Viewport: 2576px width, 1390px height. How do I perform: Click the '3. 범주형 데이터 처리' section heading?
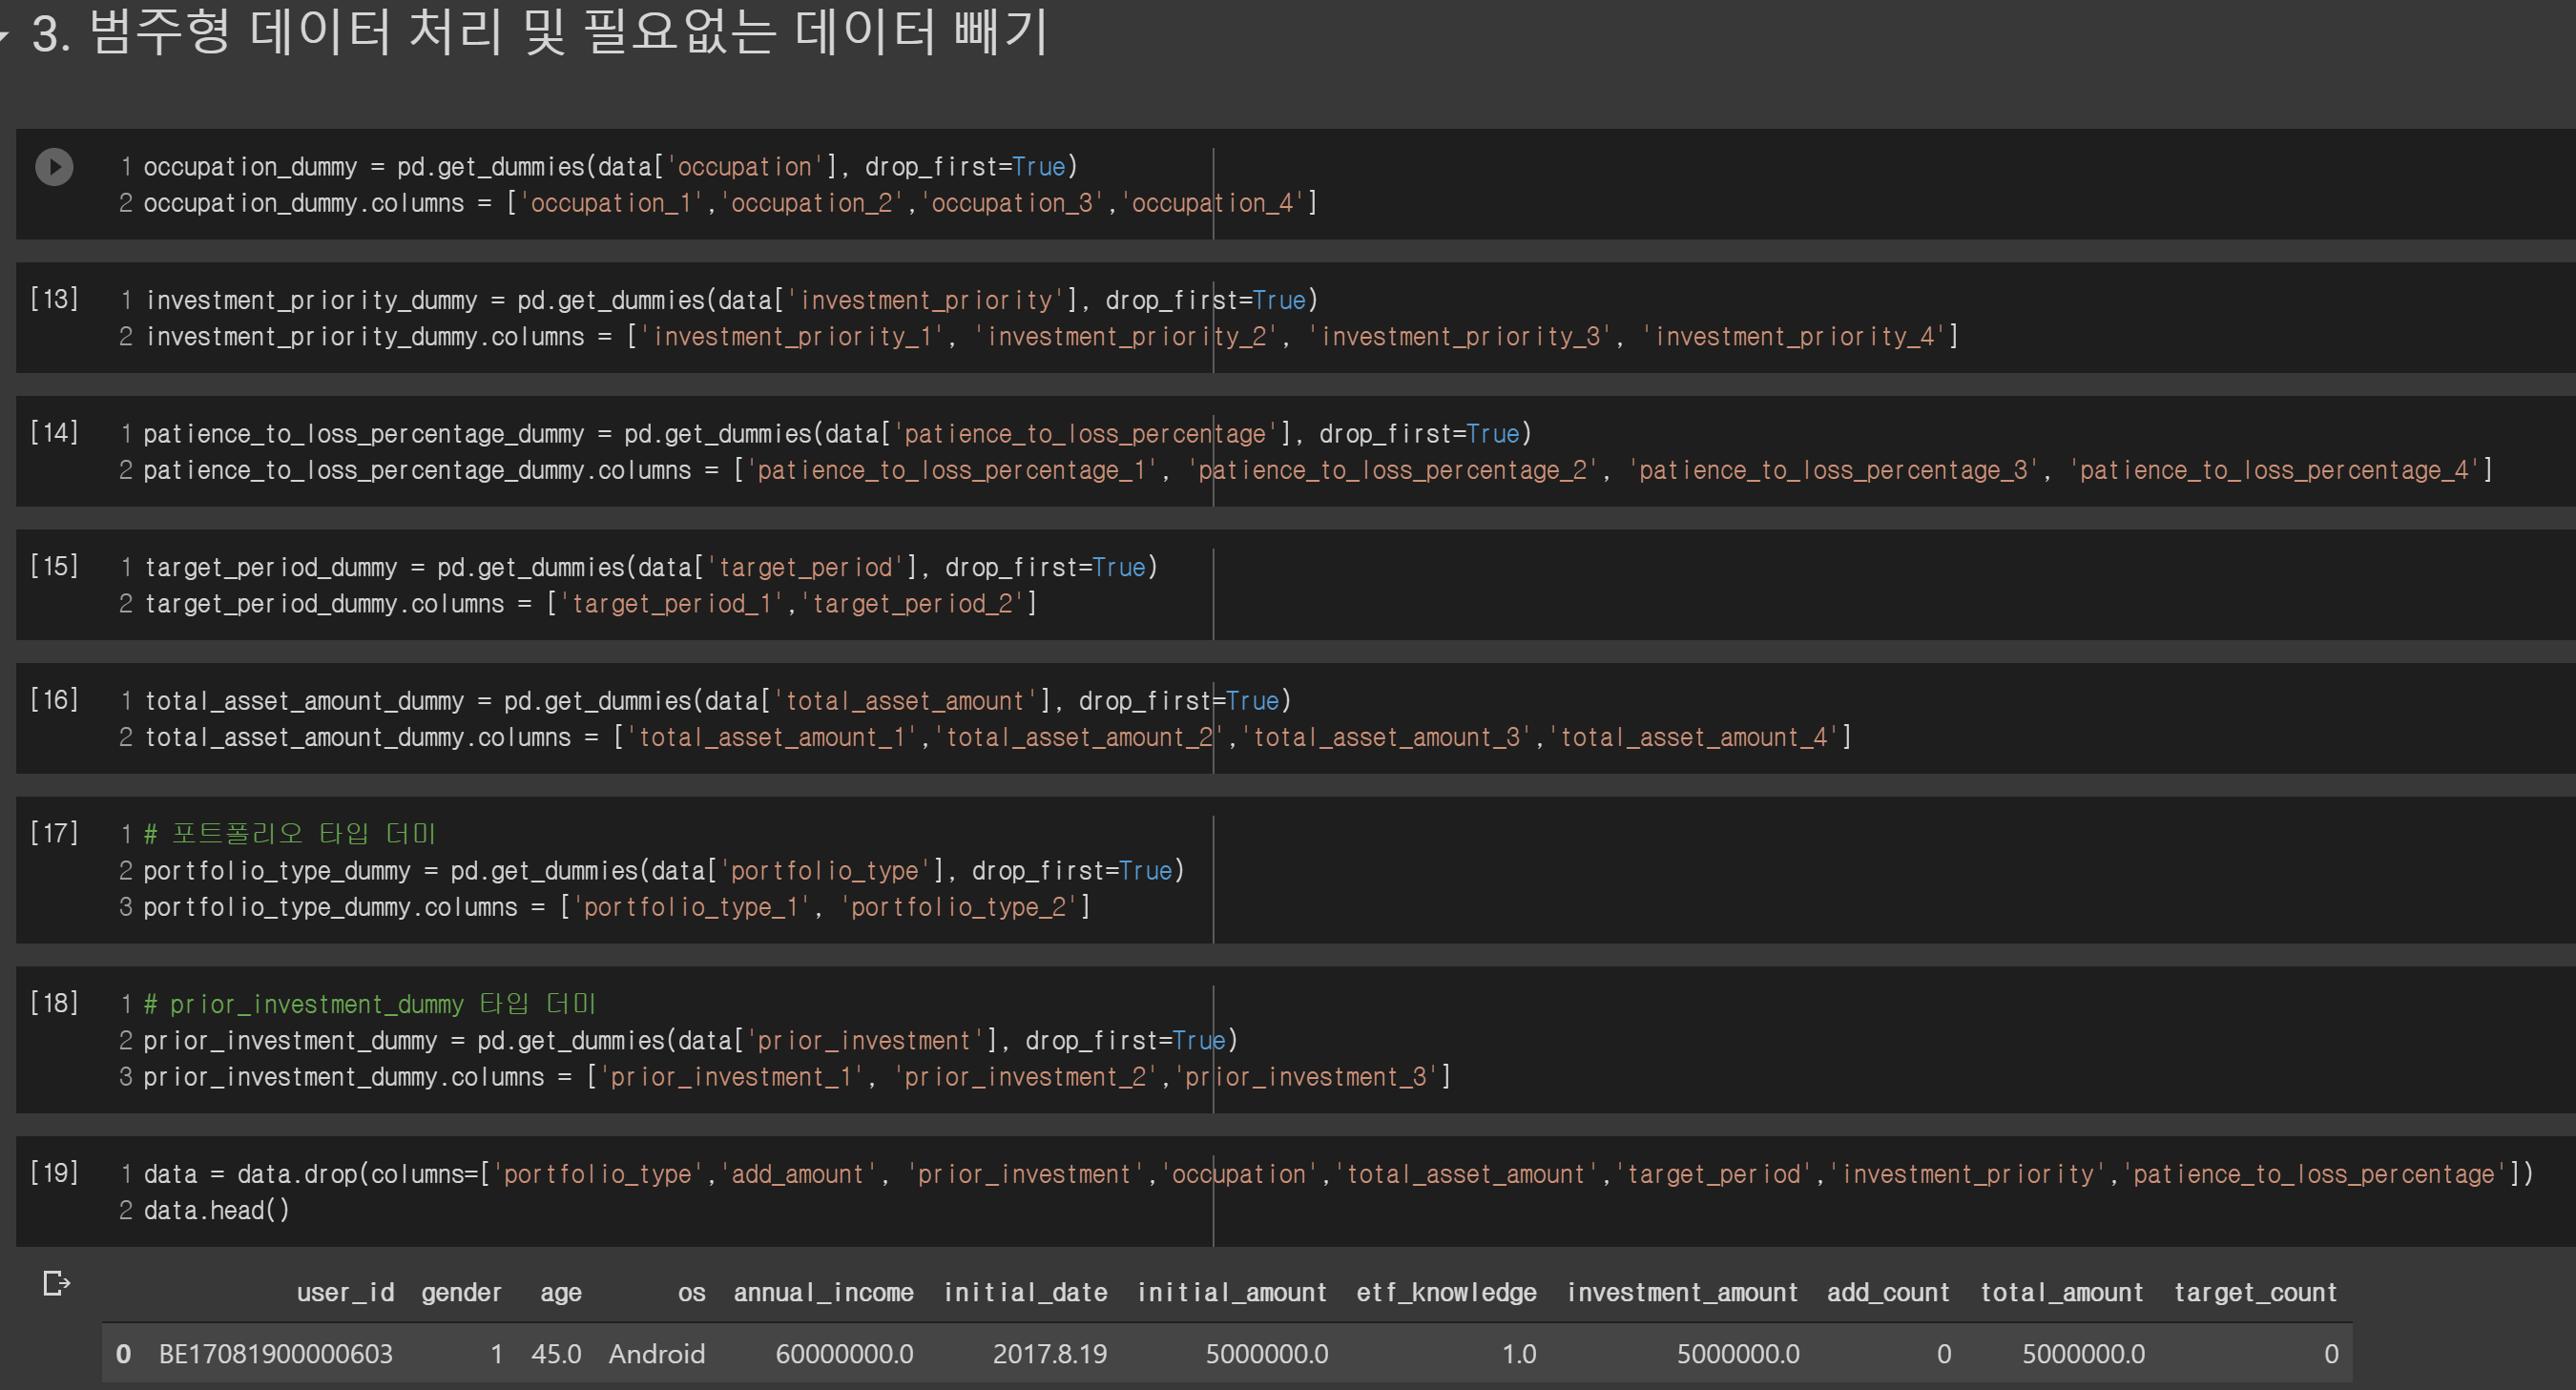540,32
